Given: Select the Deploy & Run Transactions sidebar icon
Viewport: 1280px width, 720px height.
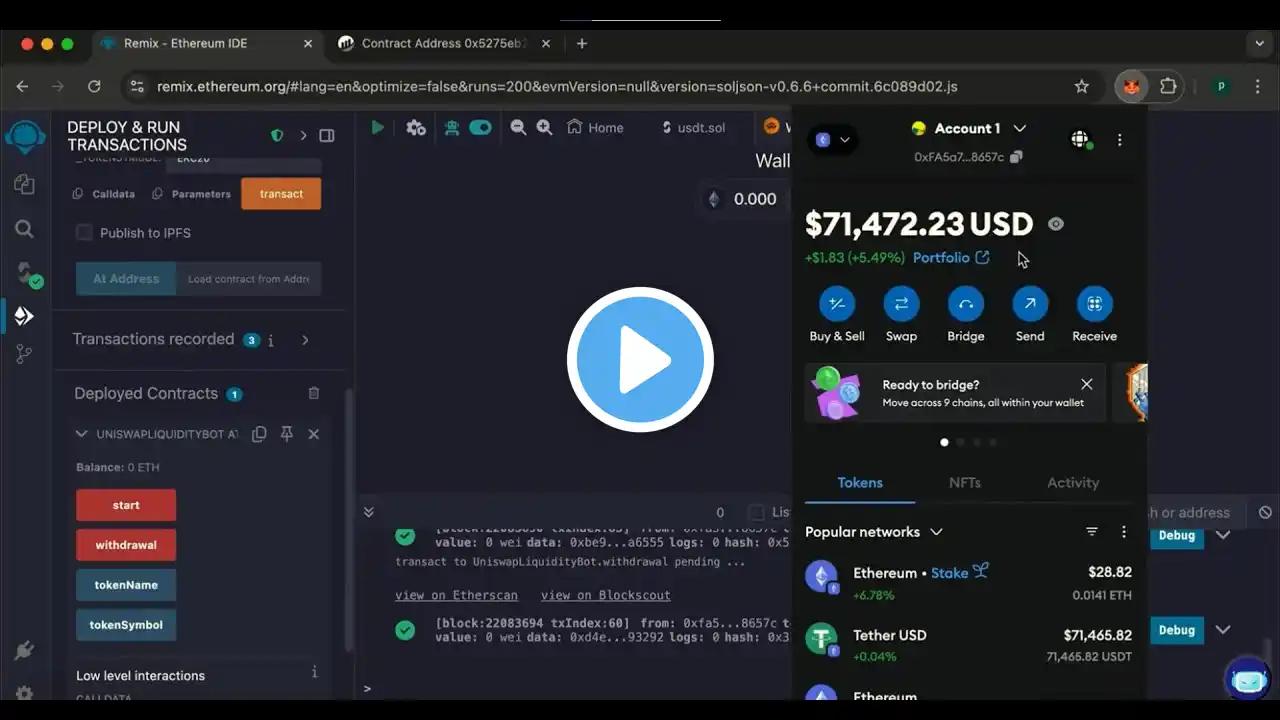Looking at the screenshot, I should (24, 316).
